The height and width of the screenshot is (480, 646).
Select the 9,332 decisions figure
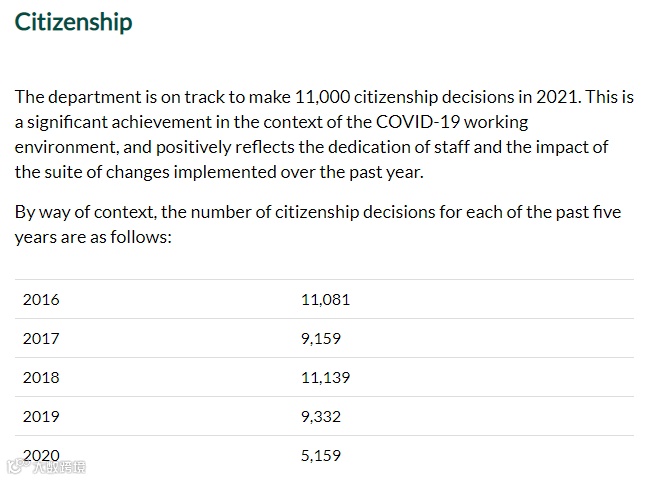coord(321,417)
